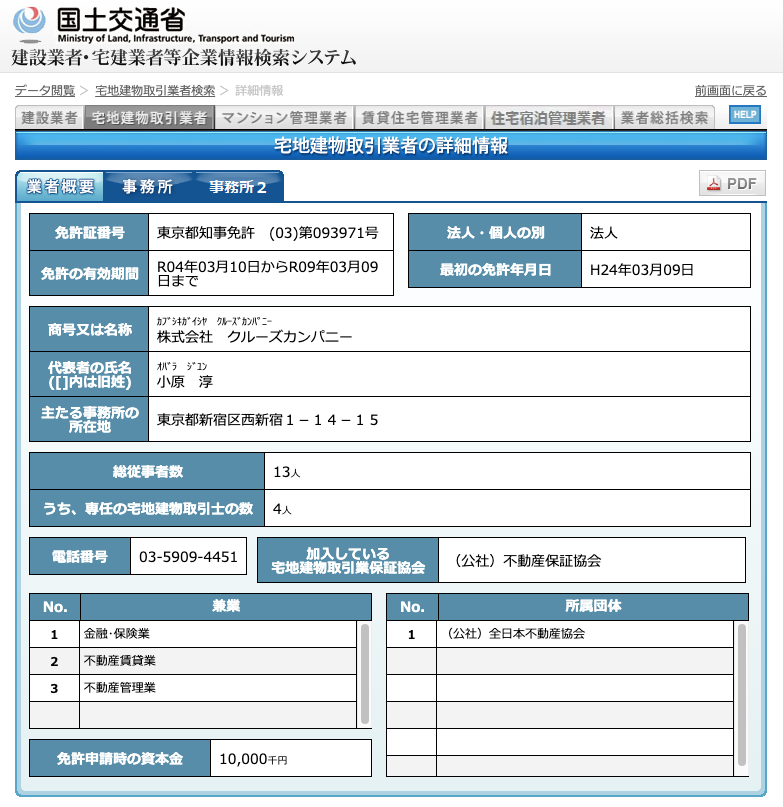Download the PDF via PDF button
Image resolution: width=783 pixels, height=807 pixels.
pos(732,183)
